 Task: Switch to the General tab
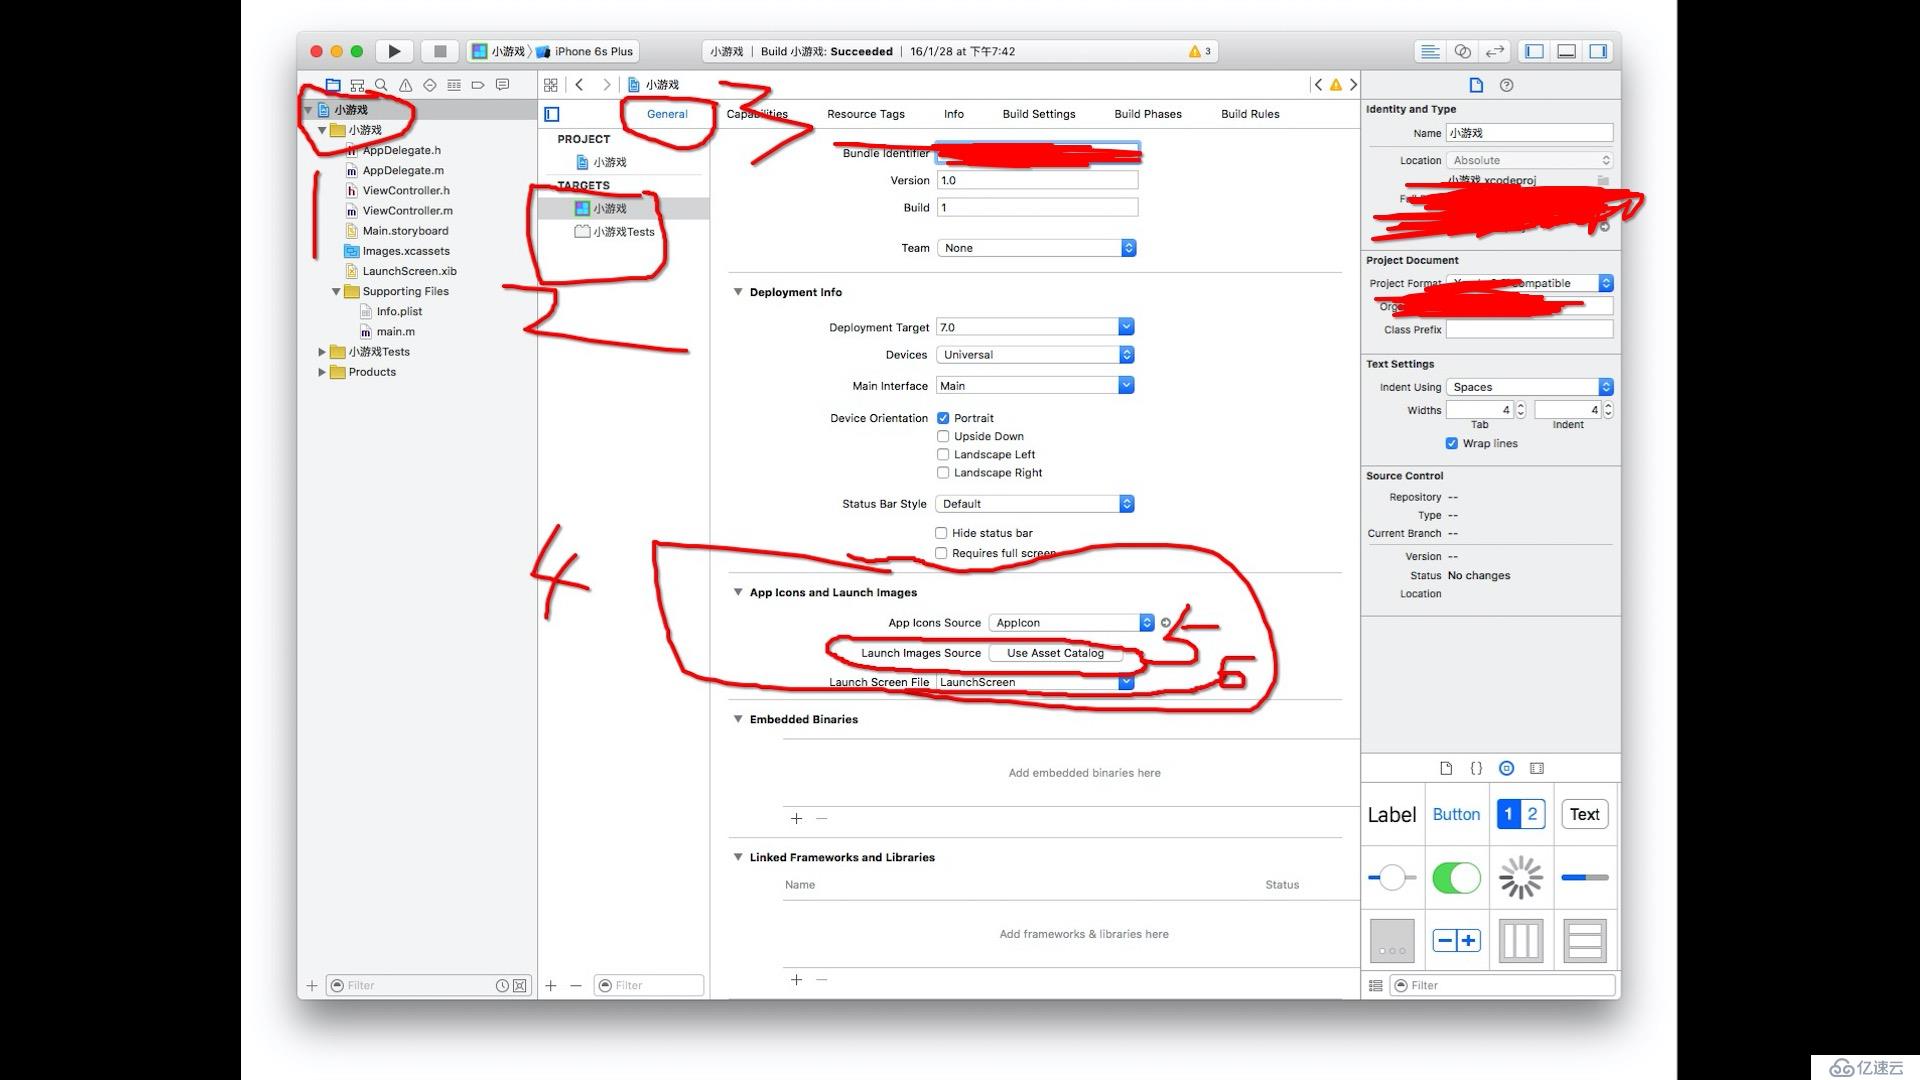tap(667, 114)
